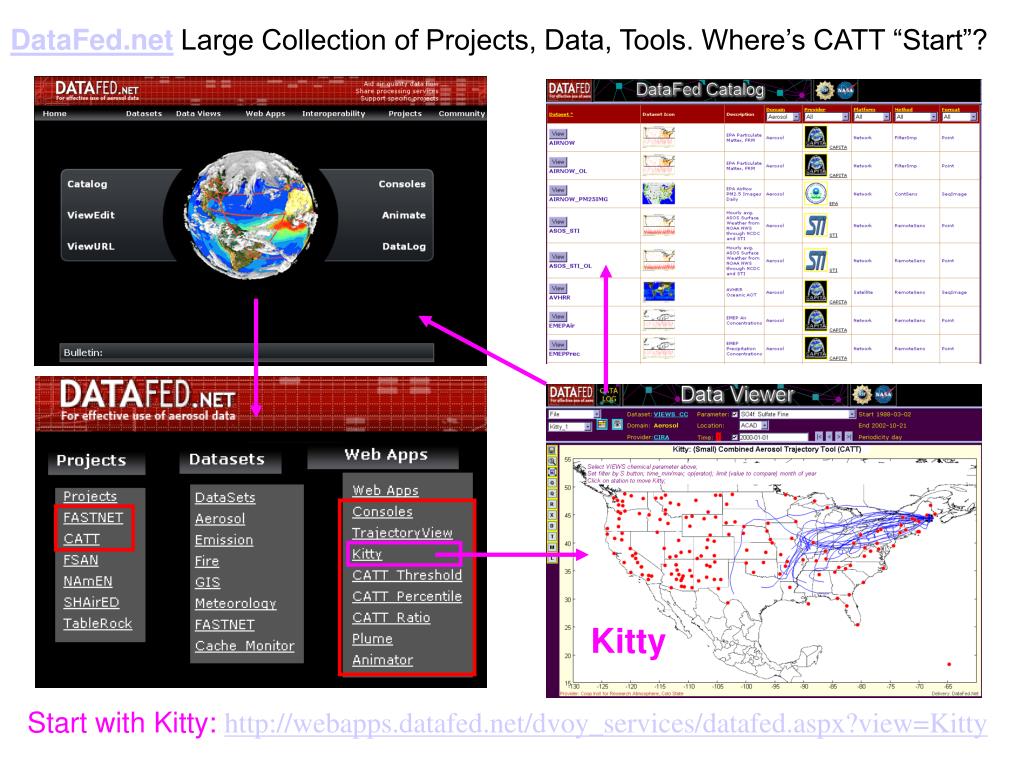Click View button for AIRNOW dataset
The image size is (1024, 768).
coord(558,134)
